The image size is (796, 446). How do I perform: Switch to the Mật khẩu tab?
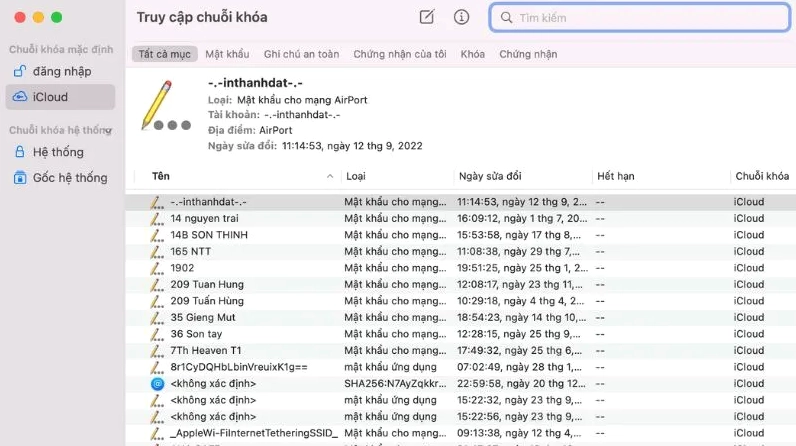coord(227,54)
